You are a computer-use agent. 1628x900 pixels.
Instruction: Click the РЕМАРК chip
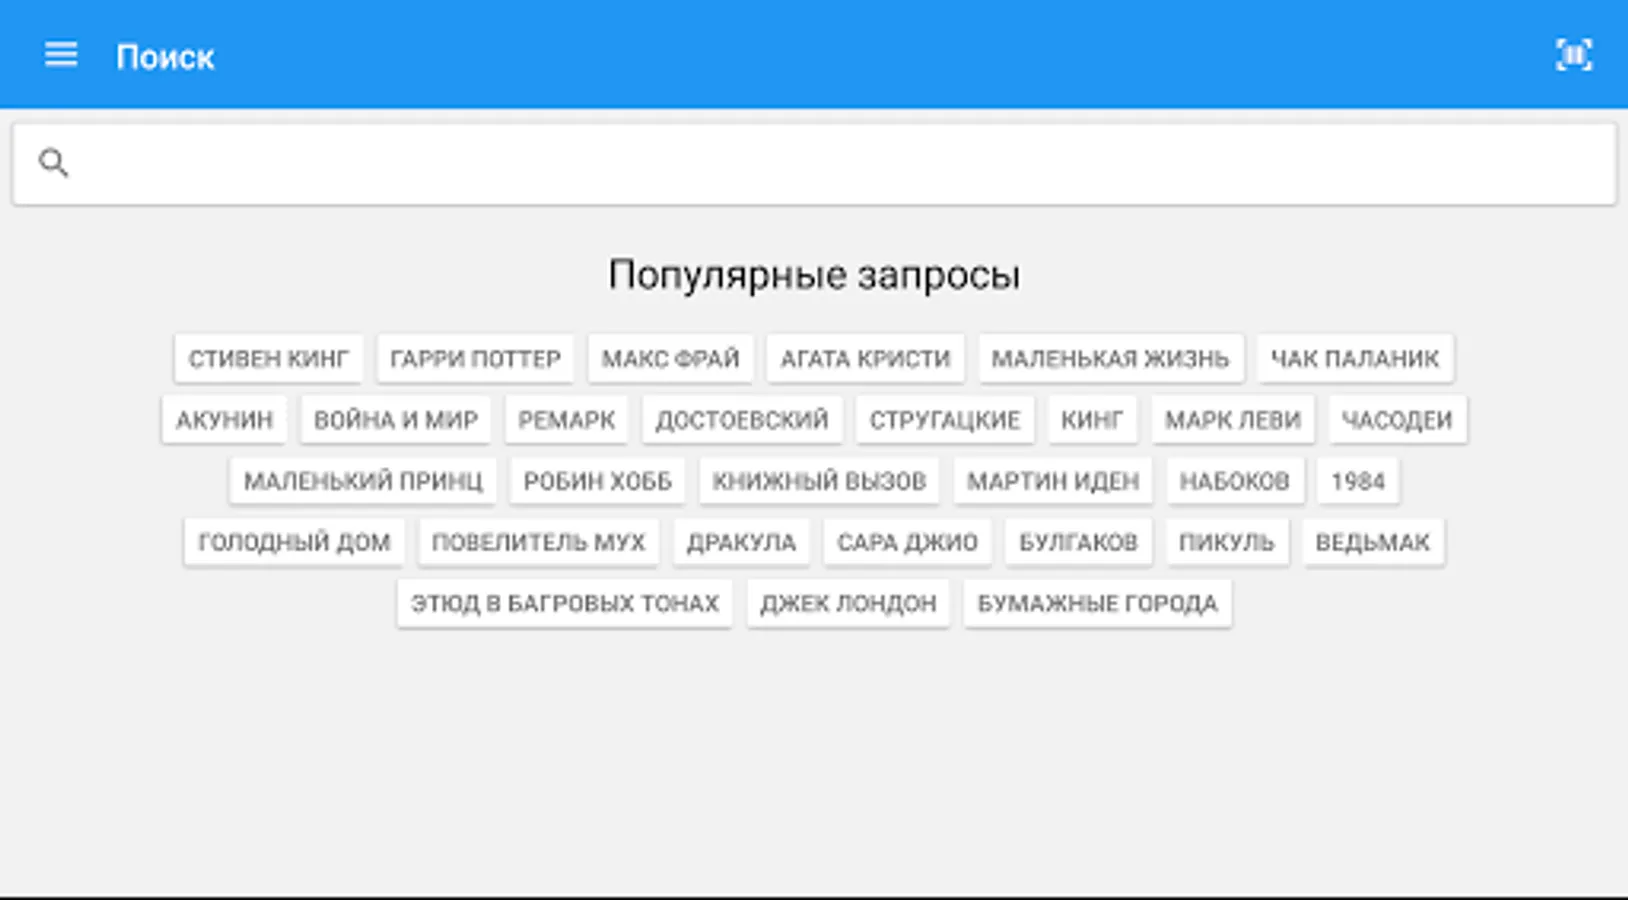[566, 420]
